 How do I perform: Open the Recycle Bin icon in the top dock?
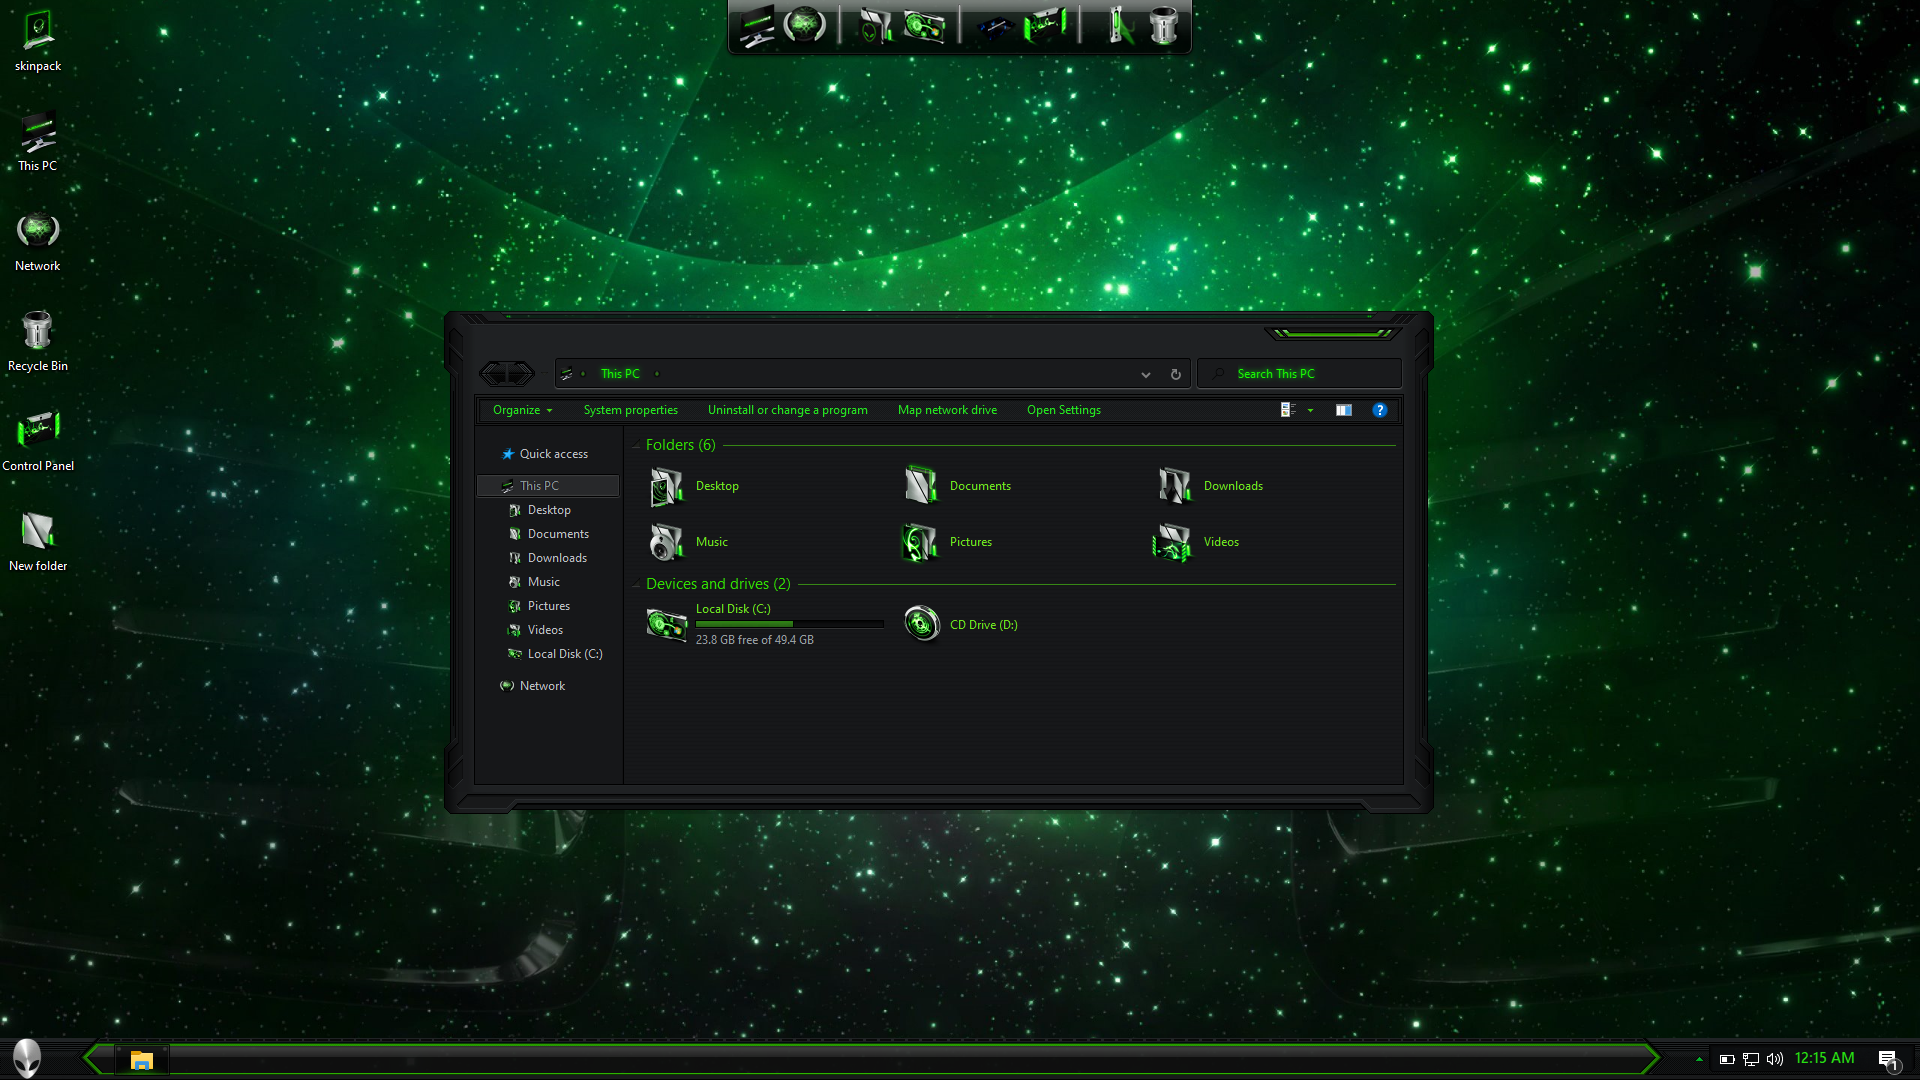coord(1163,26)
